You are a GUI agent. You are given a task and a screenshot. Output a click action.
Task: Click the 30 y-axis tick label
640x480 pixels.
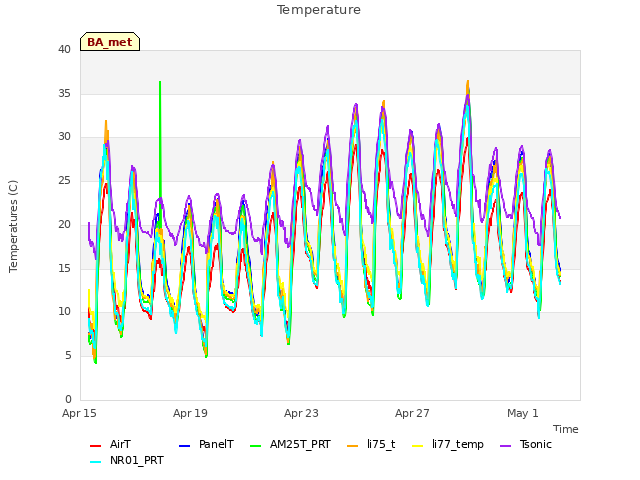64,137
